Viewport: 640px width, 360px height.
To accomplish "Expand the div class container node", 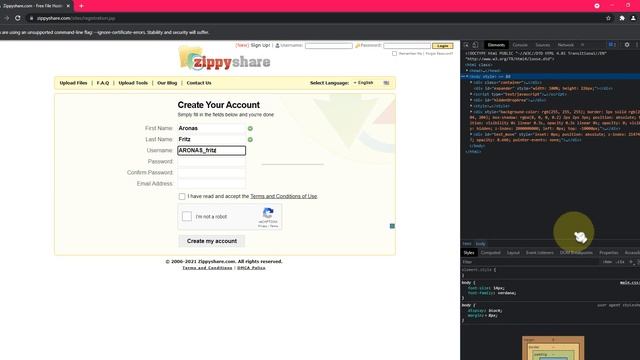I will click(471, 82).
